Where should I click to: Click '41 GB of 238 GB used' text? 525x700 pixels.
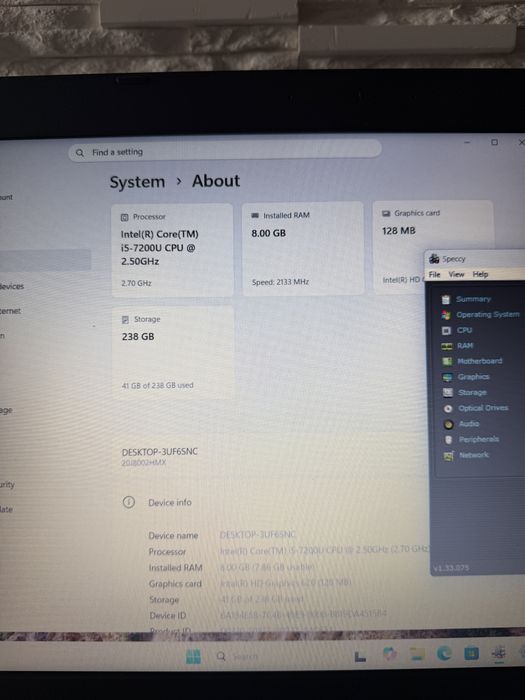[x=158, y=385]
